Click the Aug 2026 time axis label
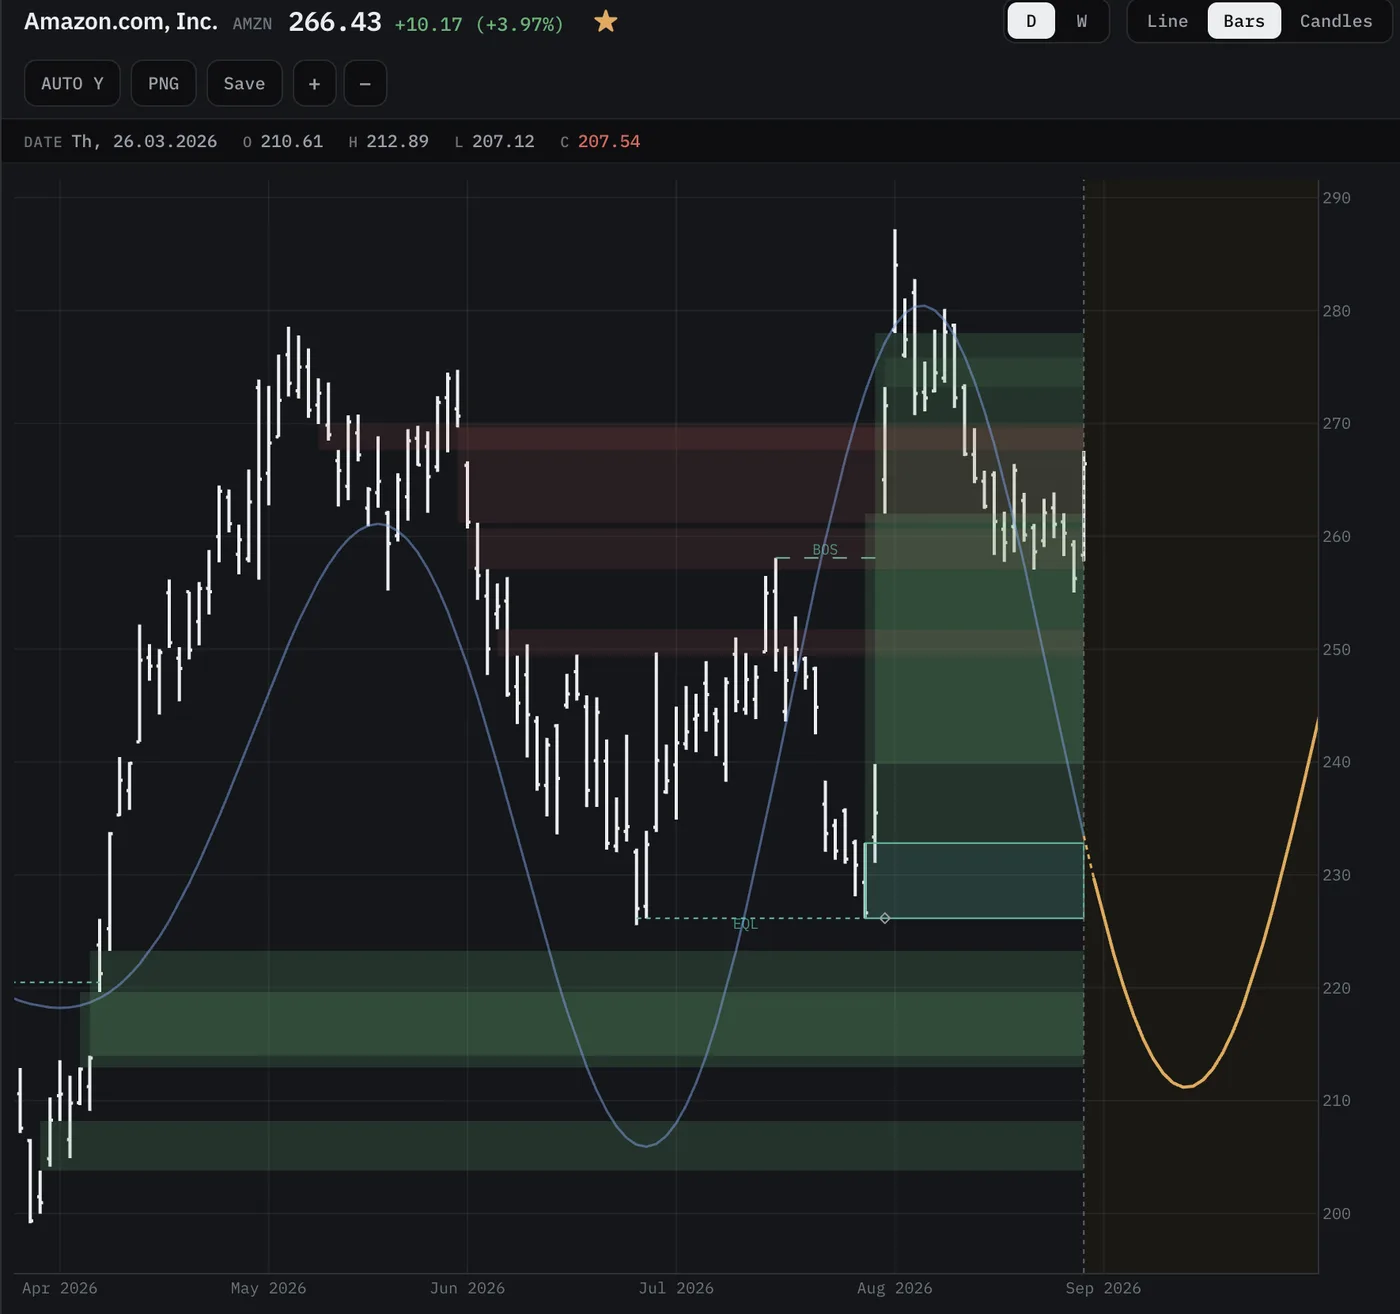 [894, 1288]
